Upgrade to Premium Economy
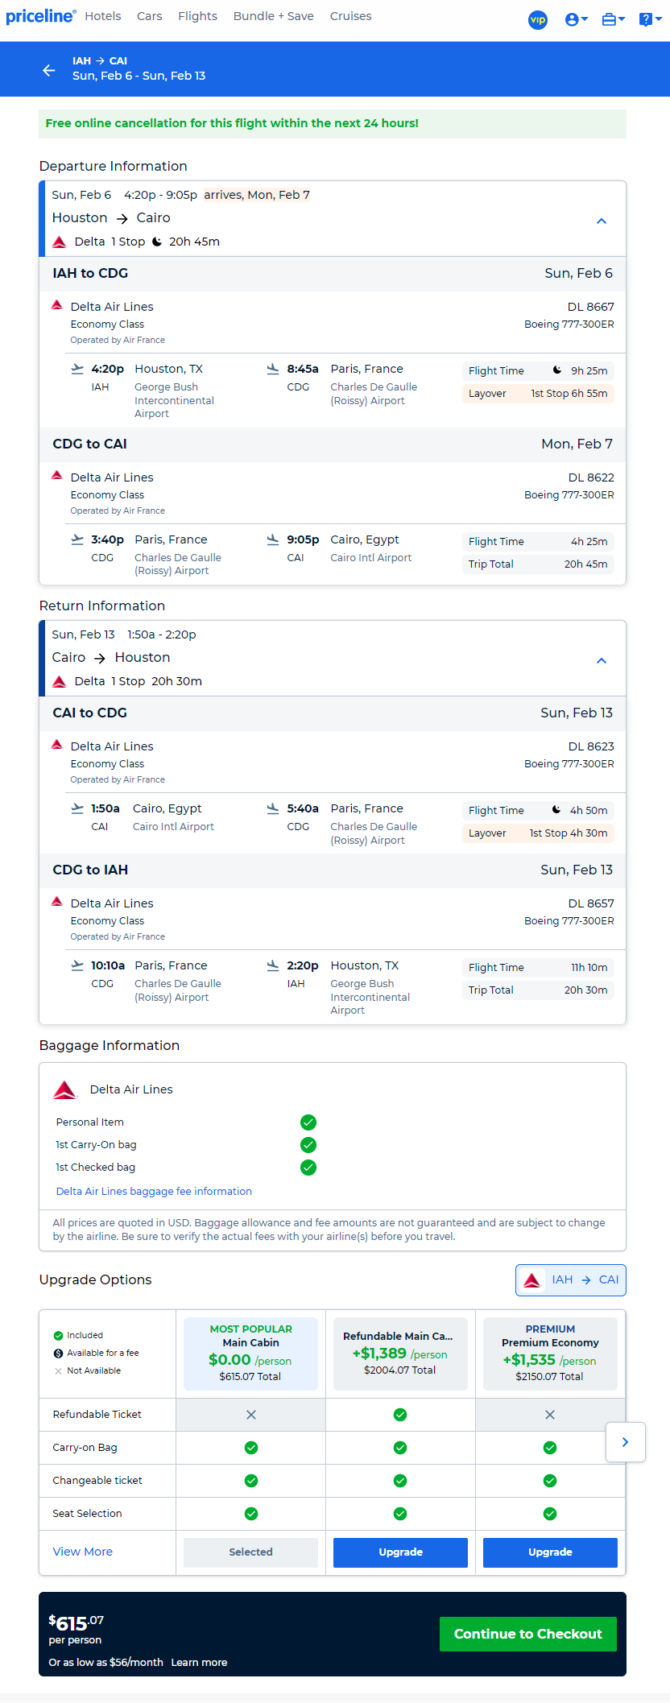670x1703 pixels. pos(550,1552)
